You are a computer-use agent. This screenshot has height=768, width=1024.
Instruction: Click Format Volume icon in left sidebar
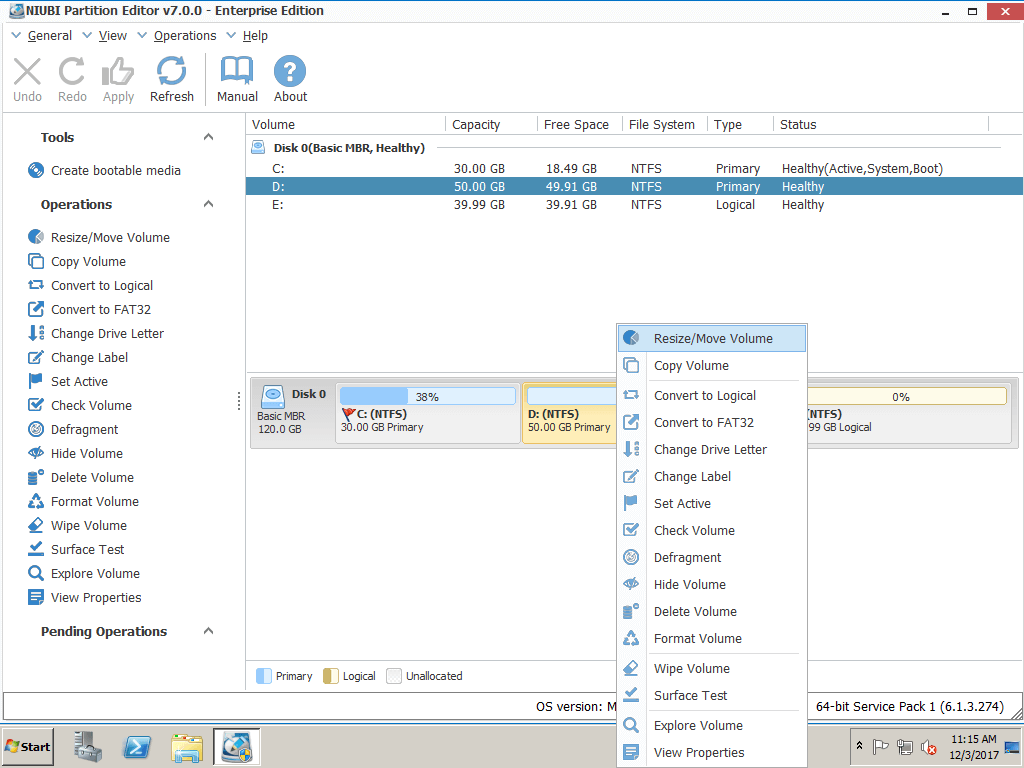pos(36,502)
